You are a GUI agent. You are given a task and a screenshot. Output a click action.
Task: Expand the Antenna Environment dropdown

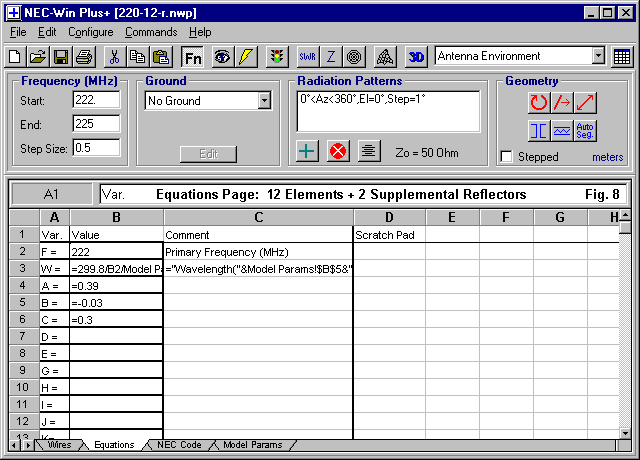597,57
